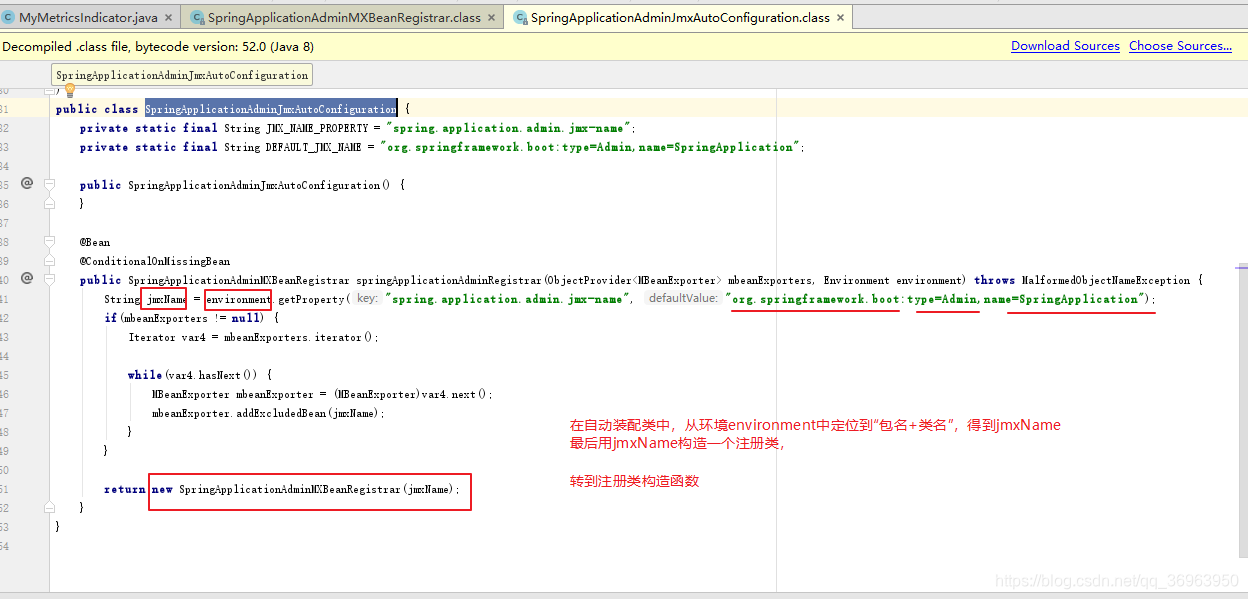The height and width of the screenshot is (599, 1248).
Task: Click the Choose Sources... link
Action: [x=1180, y=46]
